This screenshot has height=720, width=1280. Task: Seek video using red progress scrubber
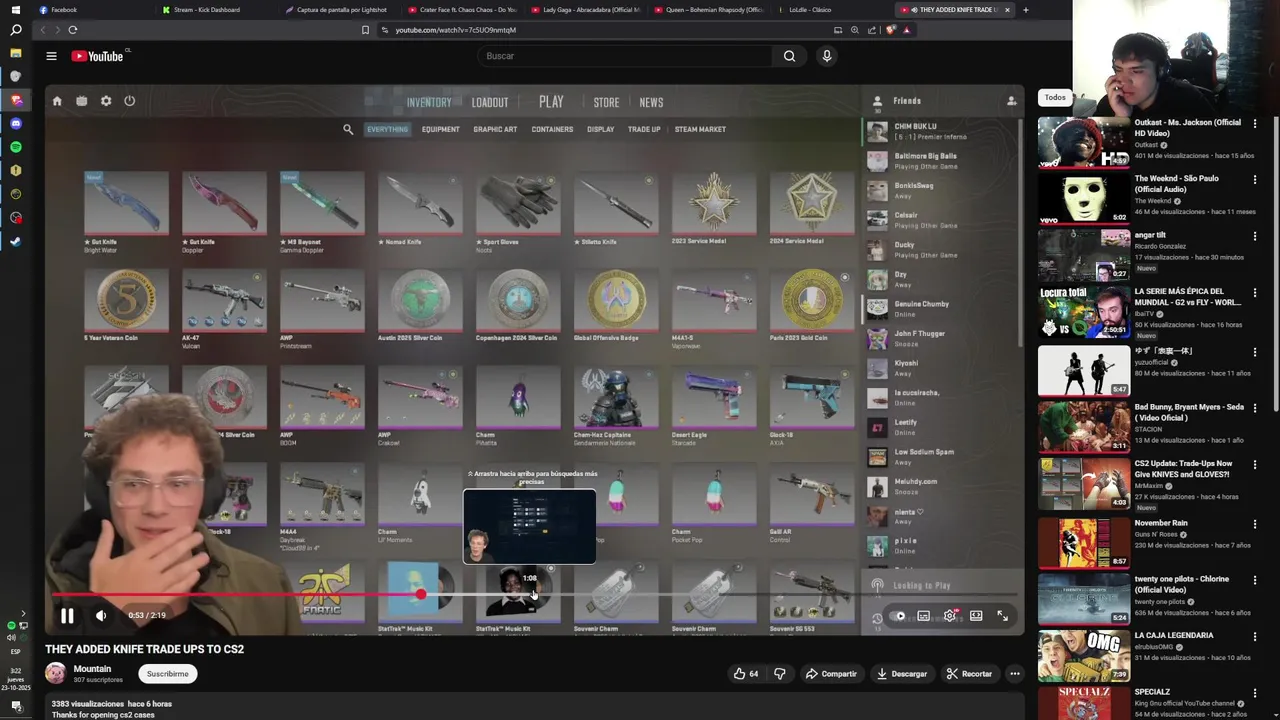(x=421, y=595)
